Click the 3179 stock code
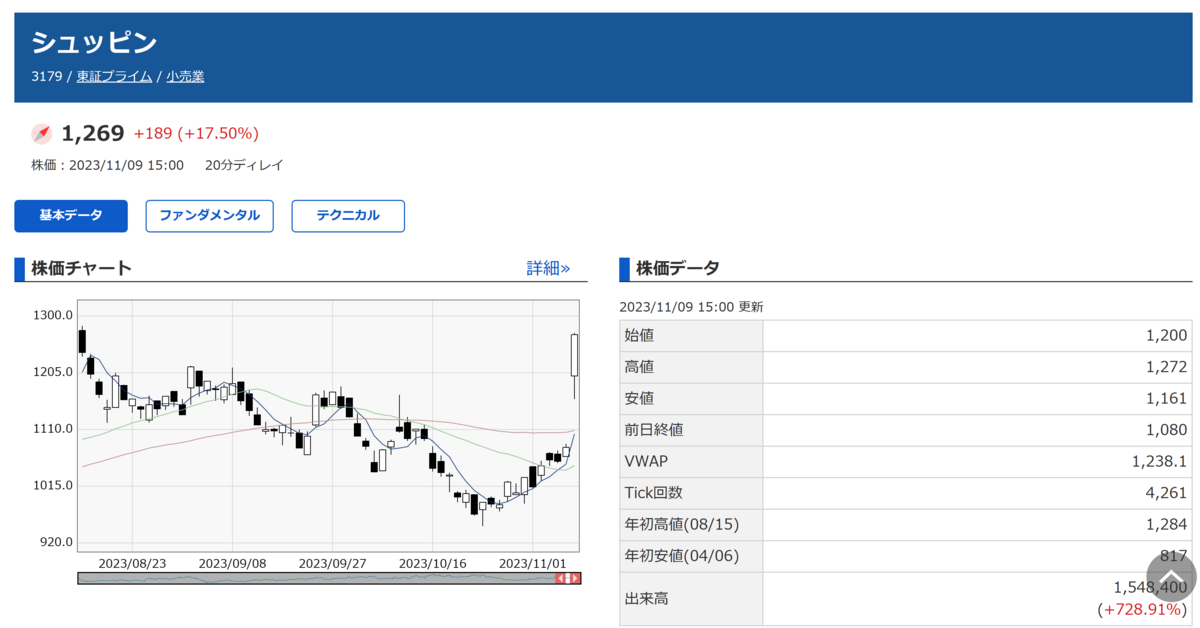The height and width of the screenshot is (628, 1200). [x=46, y=76]
